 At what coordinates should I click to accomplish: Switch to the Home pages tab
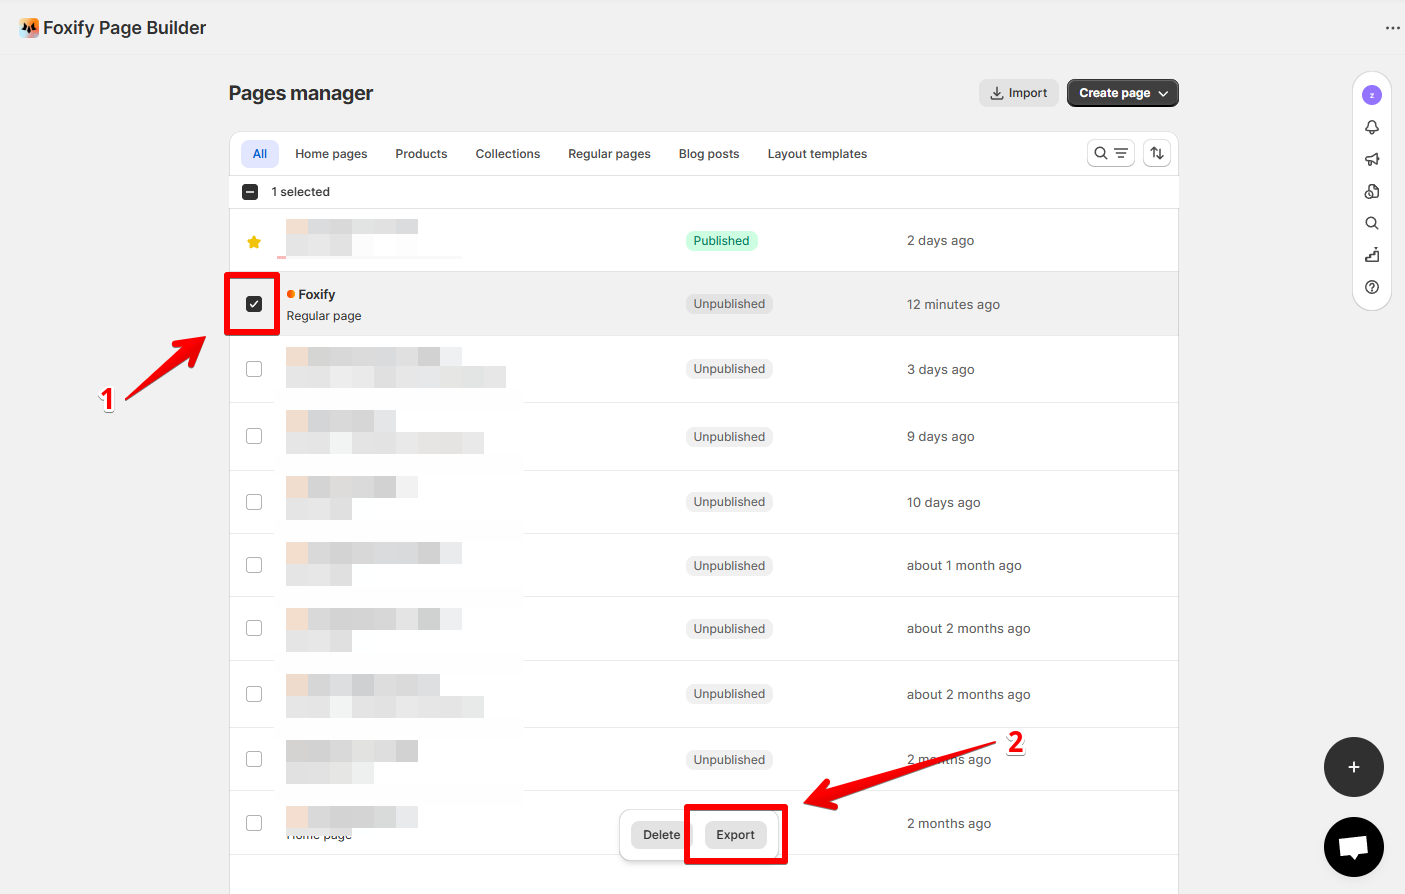(331, 154)
